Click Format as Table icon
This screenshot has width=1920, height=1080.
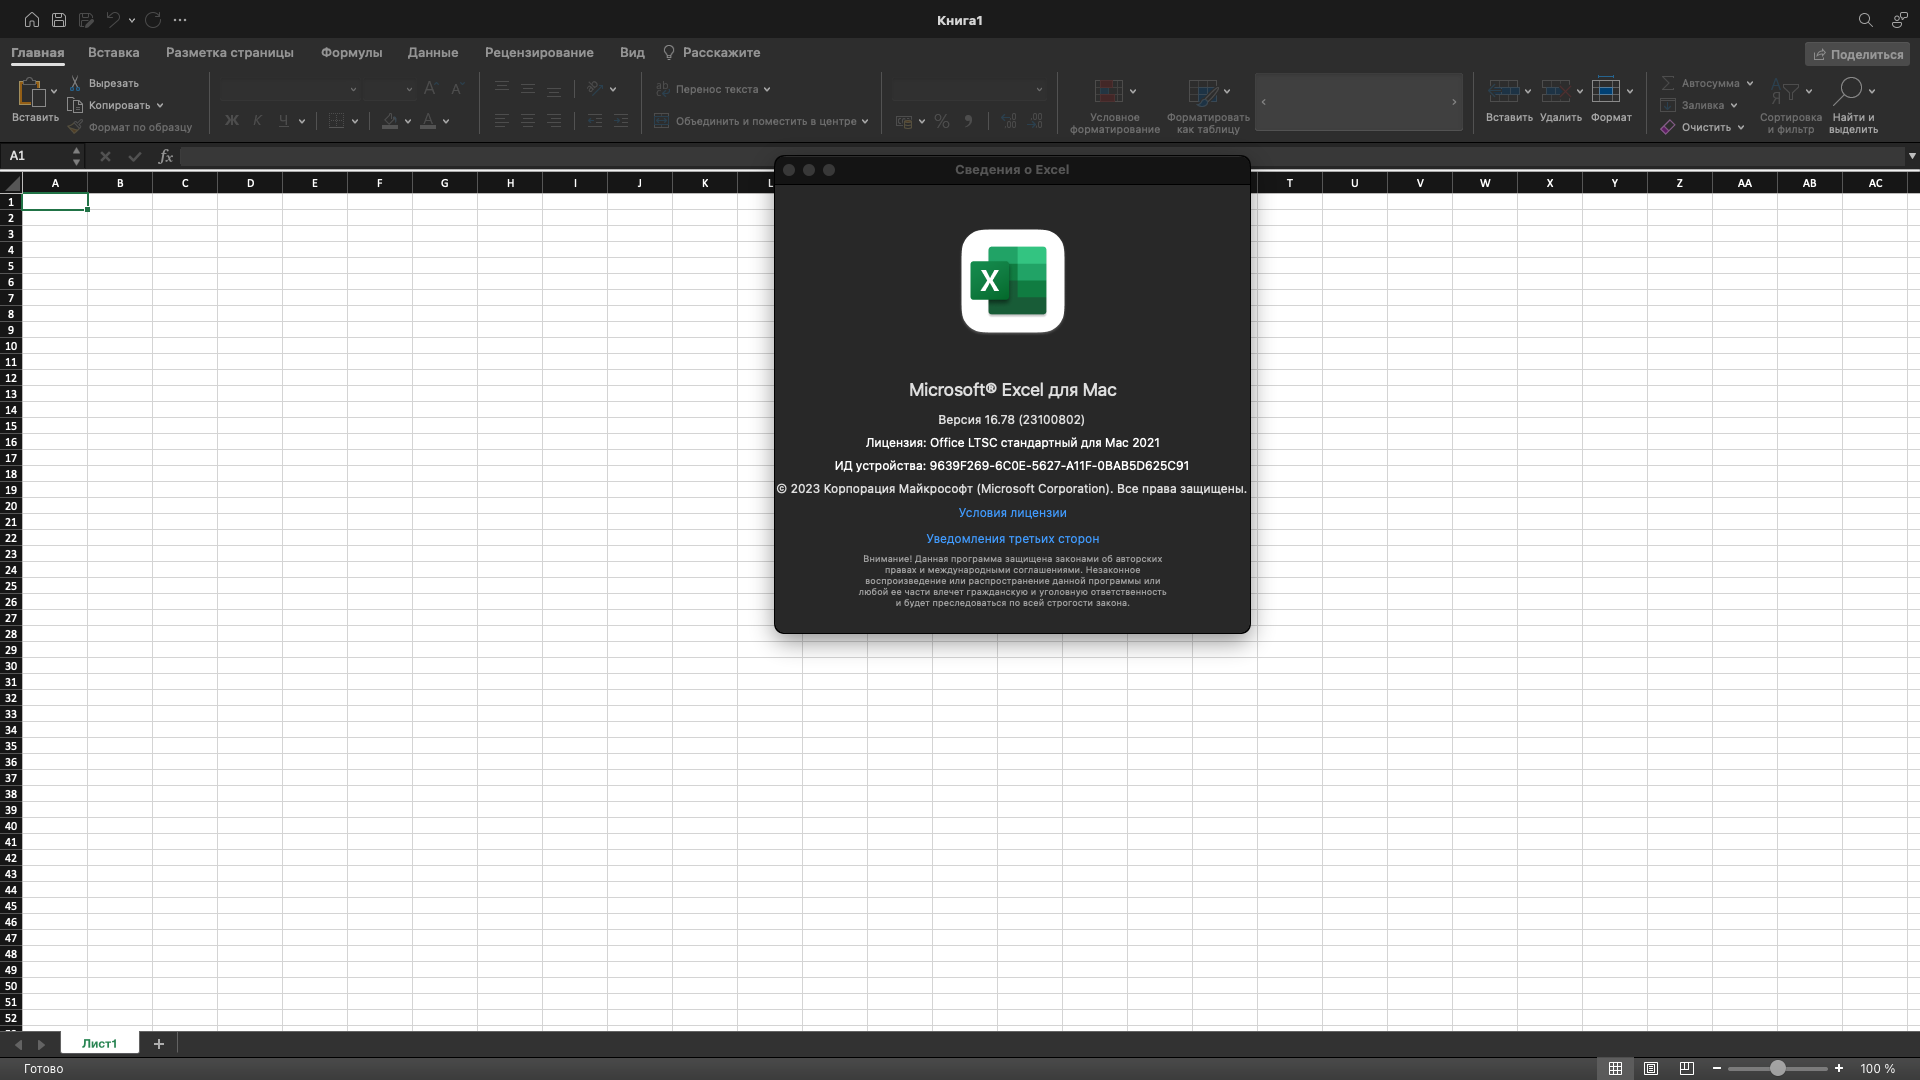coord(1202,92)
